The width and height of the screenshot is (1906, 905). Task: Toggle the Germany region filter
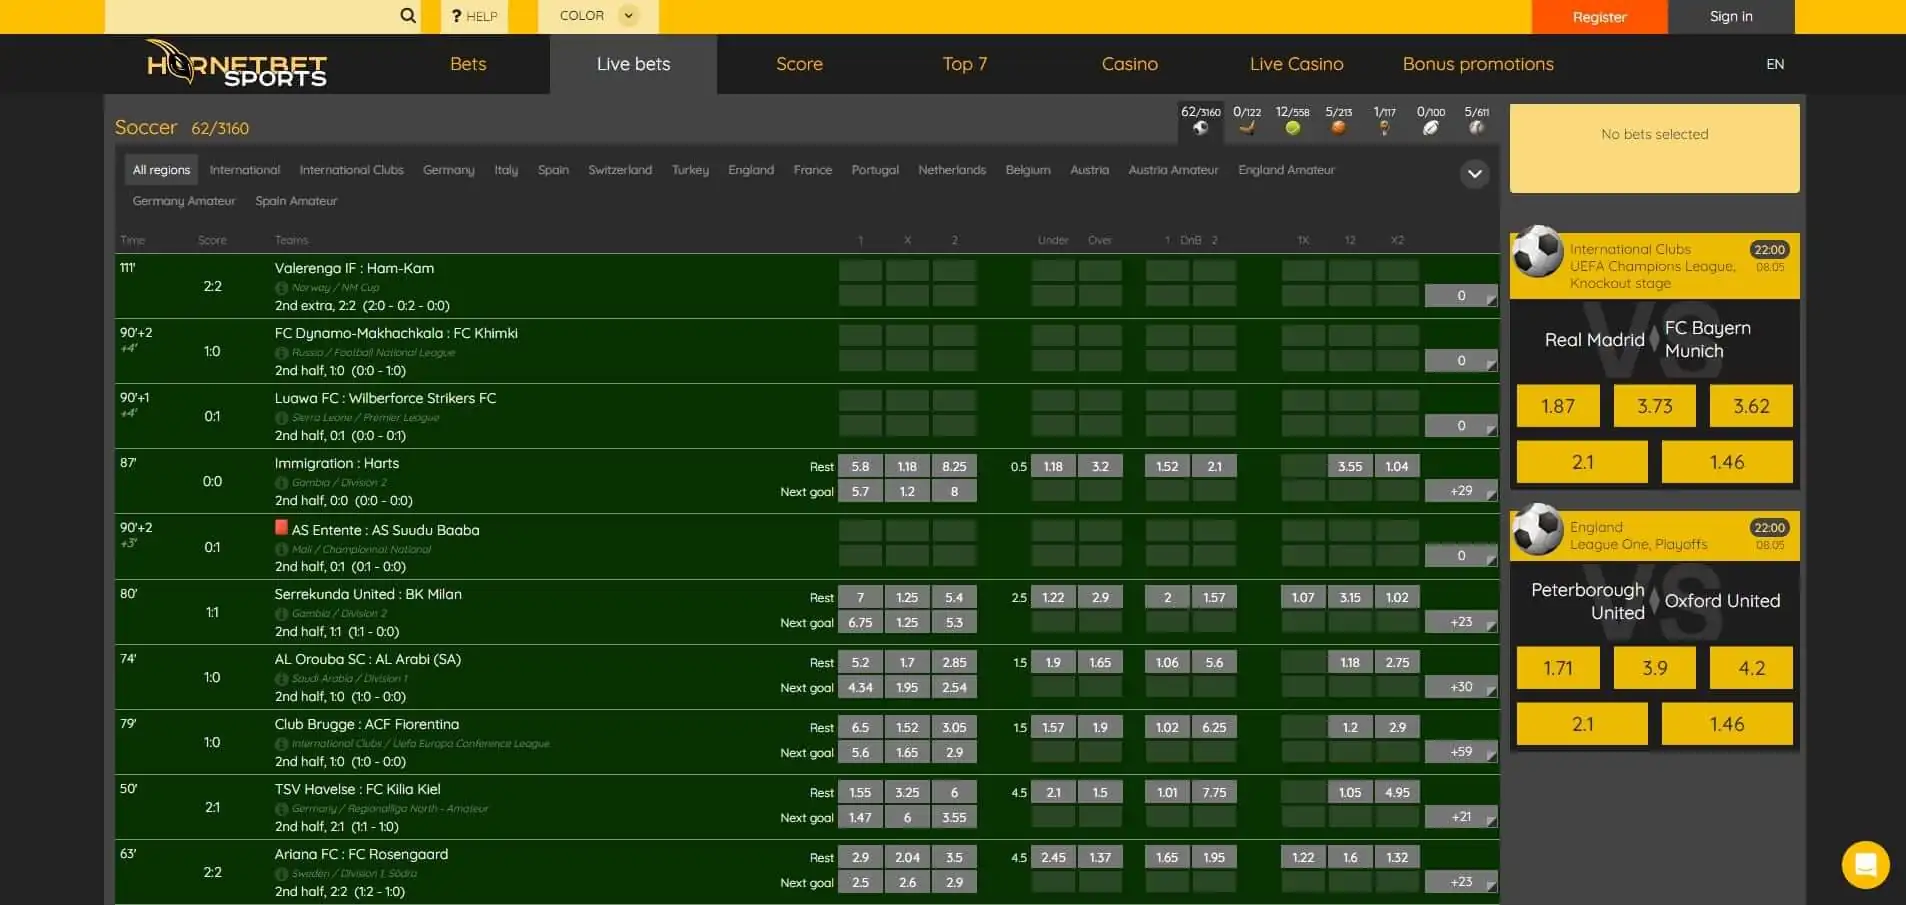click(x=448, y=170)
